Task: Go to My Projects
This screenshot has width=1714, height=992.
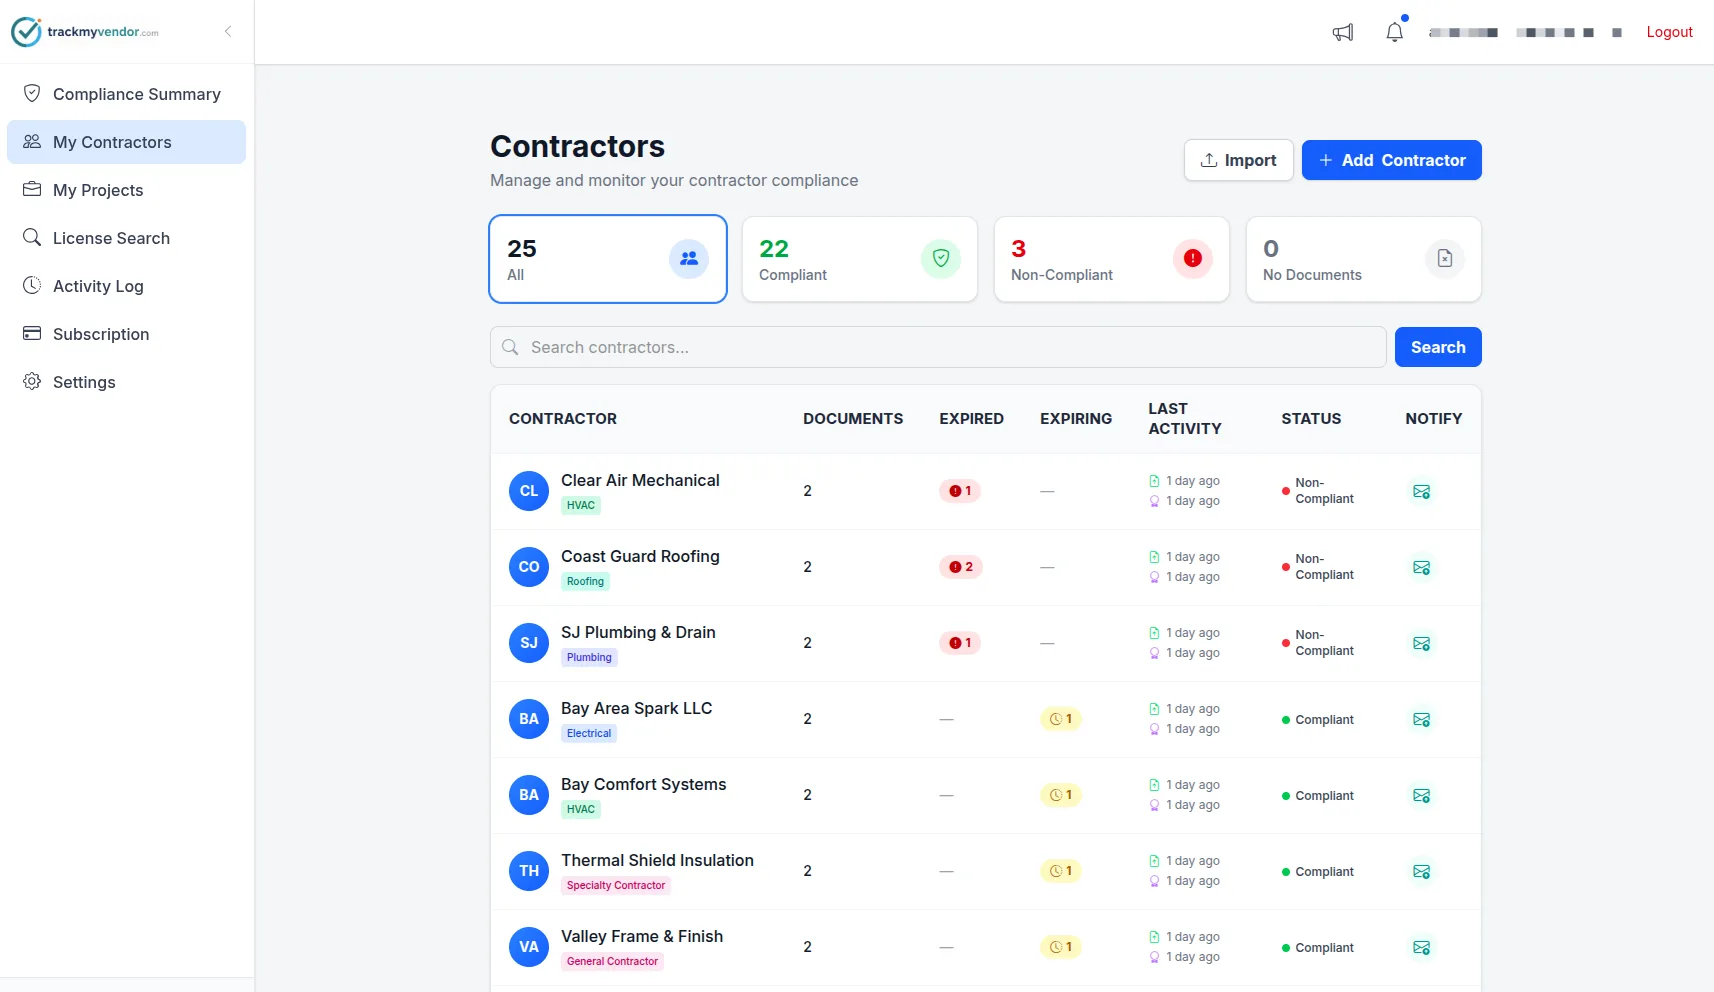Action: (x=98, y=190)
